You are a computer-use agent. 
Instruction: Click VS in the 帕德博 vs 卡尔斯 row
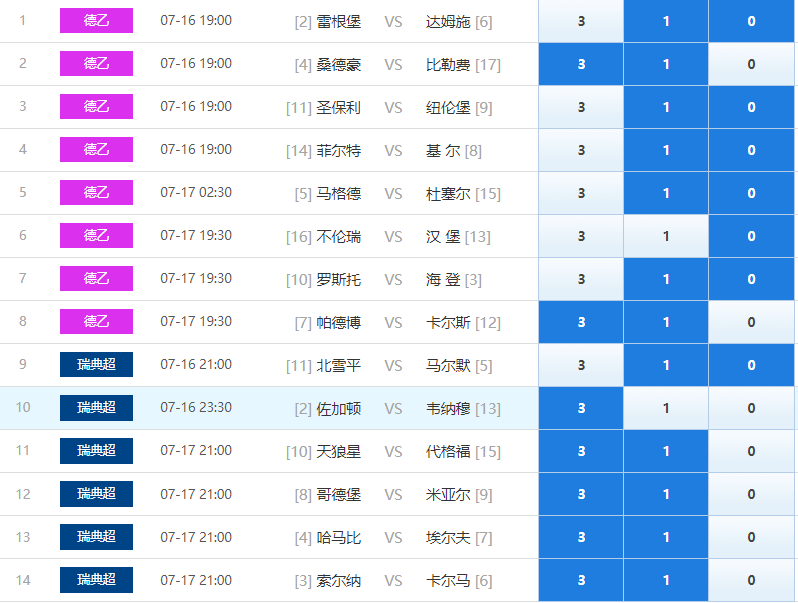pos(393,323)
